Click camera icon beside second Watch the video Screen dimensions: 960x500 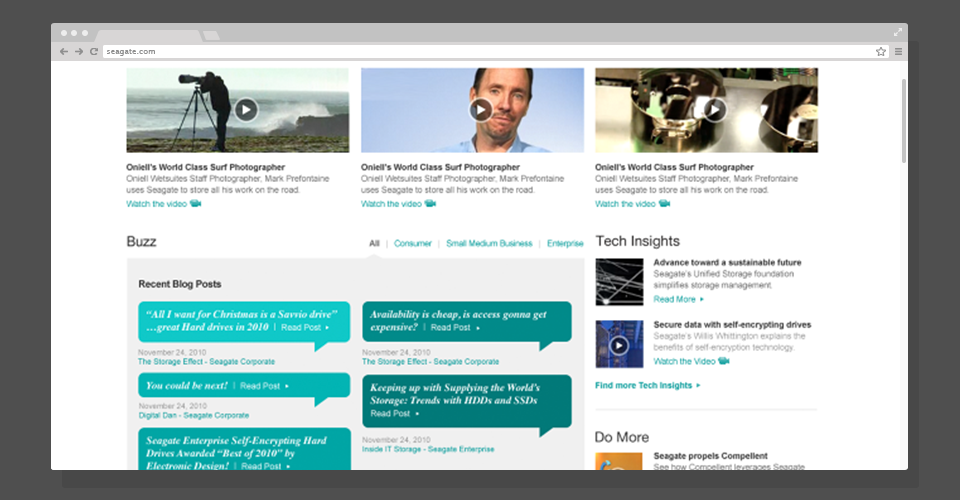pyautogui.click(x=430, y=203)
